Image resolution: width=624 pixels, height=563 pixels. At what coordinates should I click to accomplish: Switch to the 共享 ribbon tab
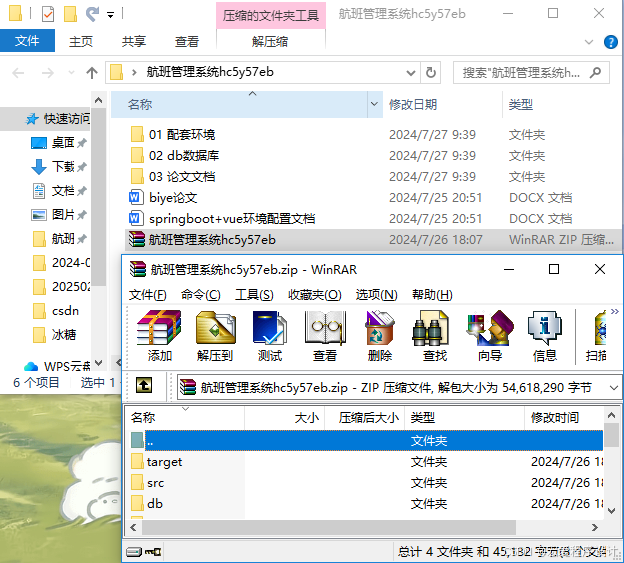134,41
